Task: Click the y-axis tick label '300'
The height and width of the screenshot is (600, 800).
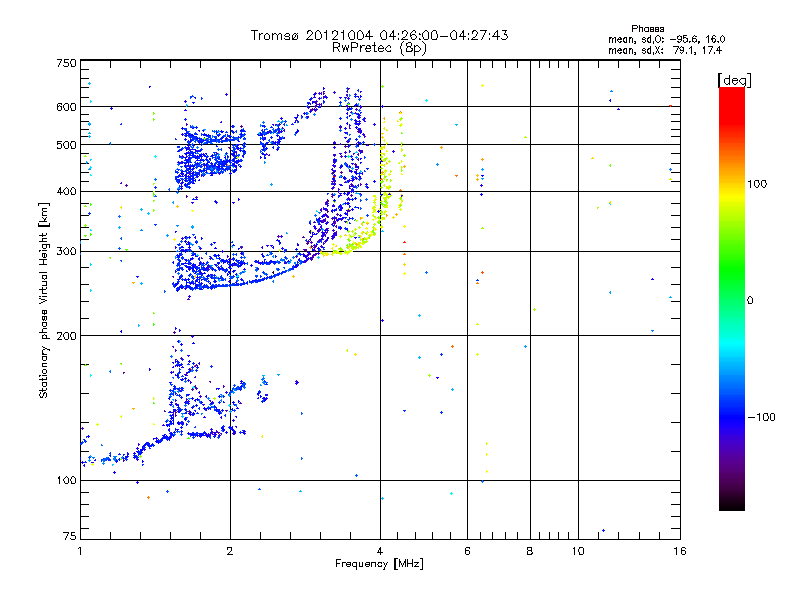Action: point(66,251)
